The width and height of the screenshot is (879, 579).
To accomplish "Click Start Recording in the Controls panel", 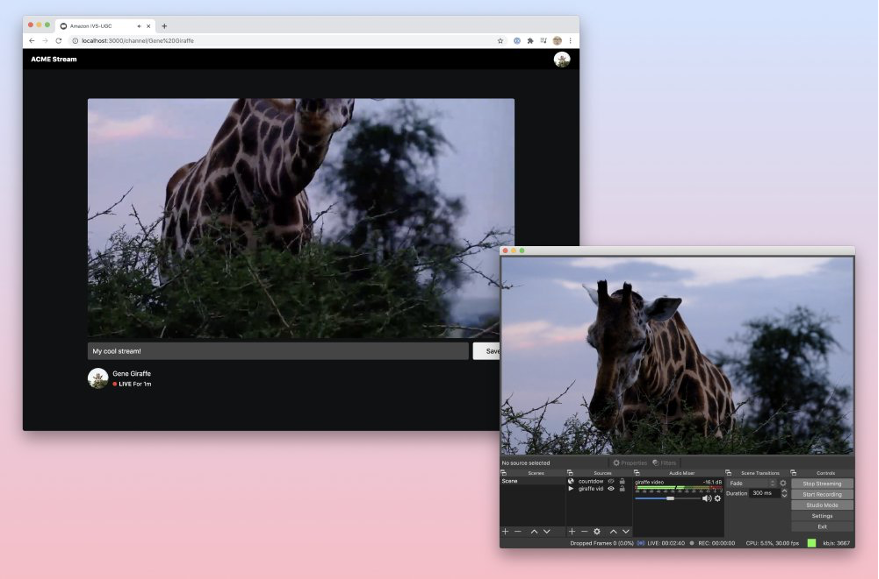I will click(822, 495).
